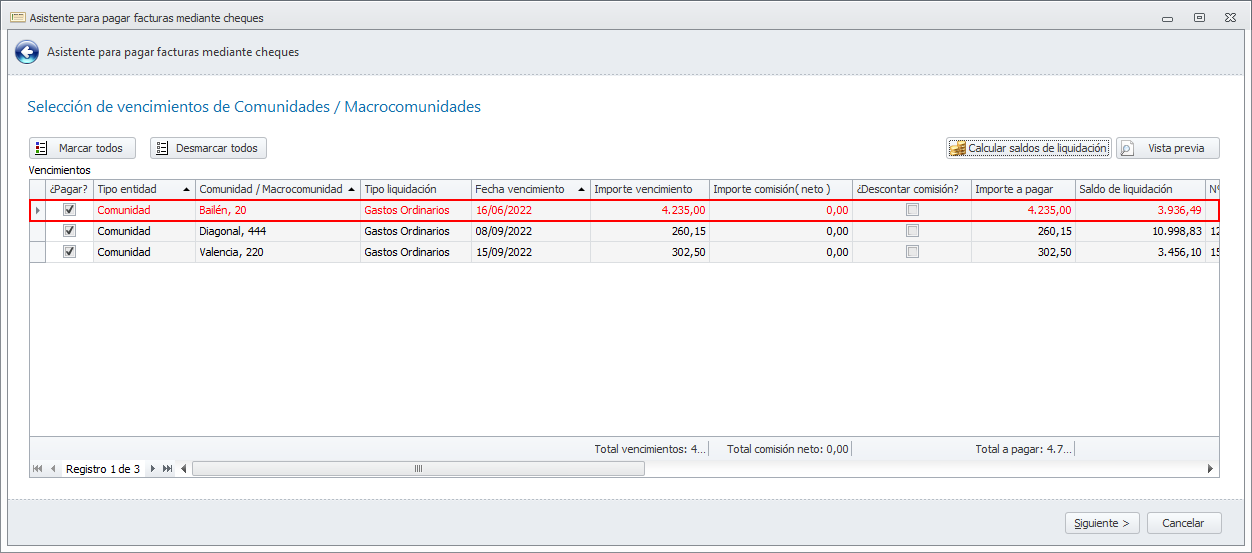The width and height of the screenshot is (1252, 553).
Task: Click the Saldo de liquidación header
Action: pos(1140,189)
